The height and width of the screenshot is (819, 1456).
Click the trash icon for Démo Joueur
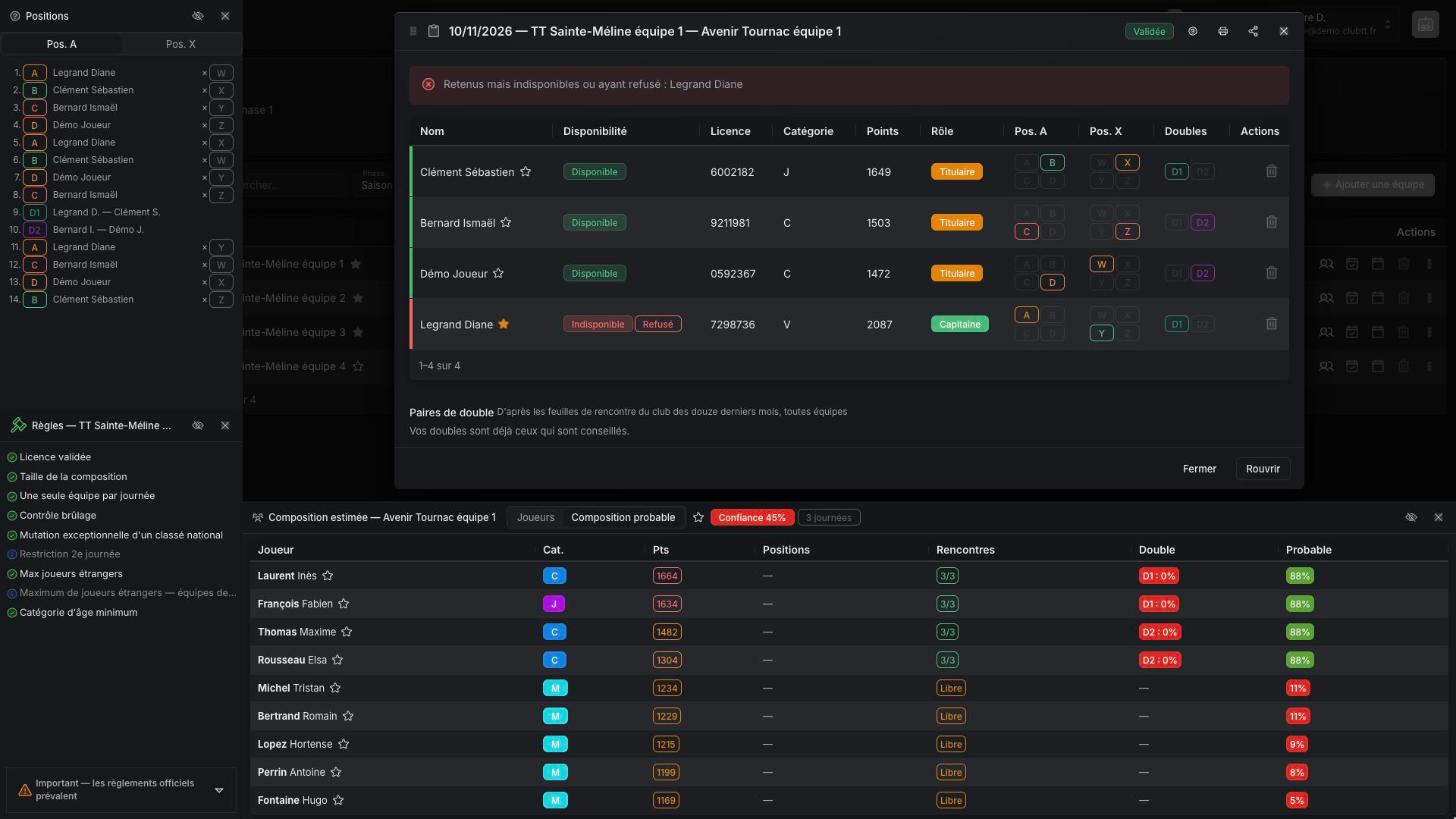(1271, 273)
